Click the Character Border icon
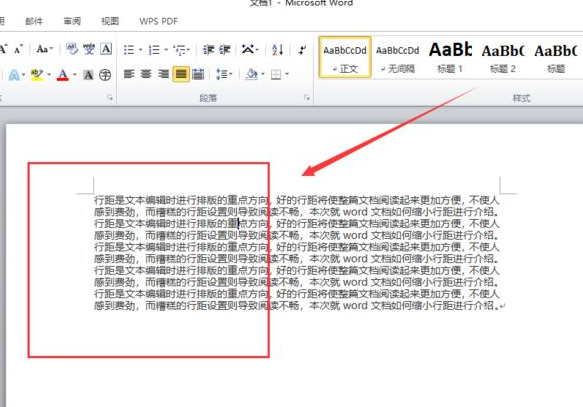583x407 pixels. (x=106, y=49)
